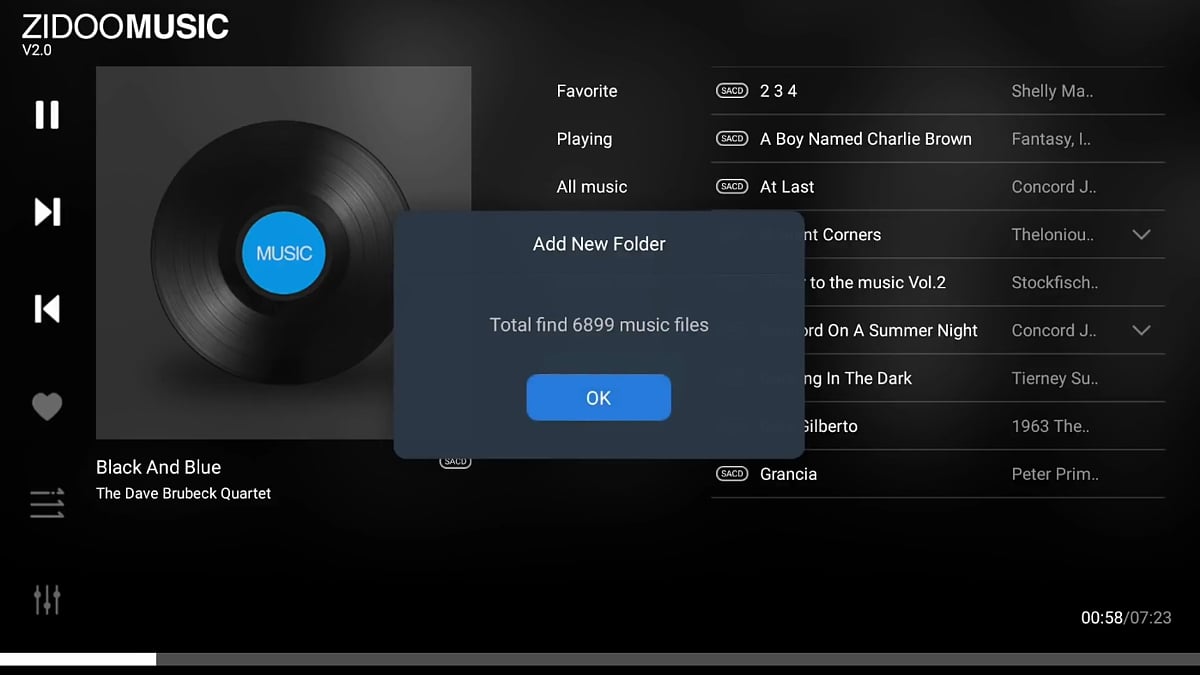Select the skip-to-next-track icon
This screenshot has height=675, width=1200.
click(46, 211)
